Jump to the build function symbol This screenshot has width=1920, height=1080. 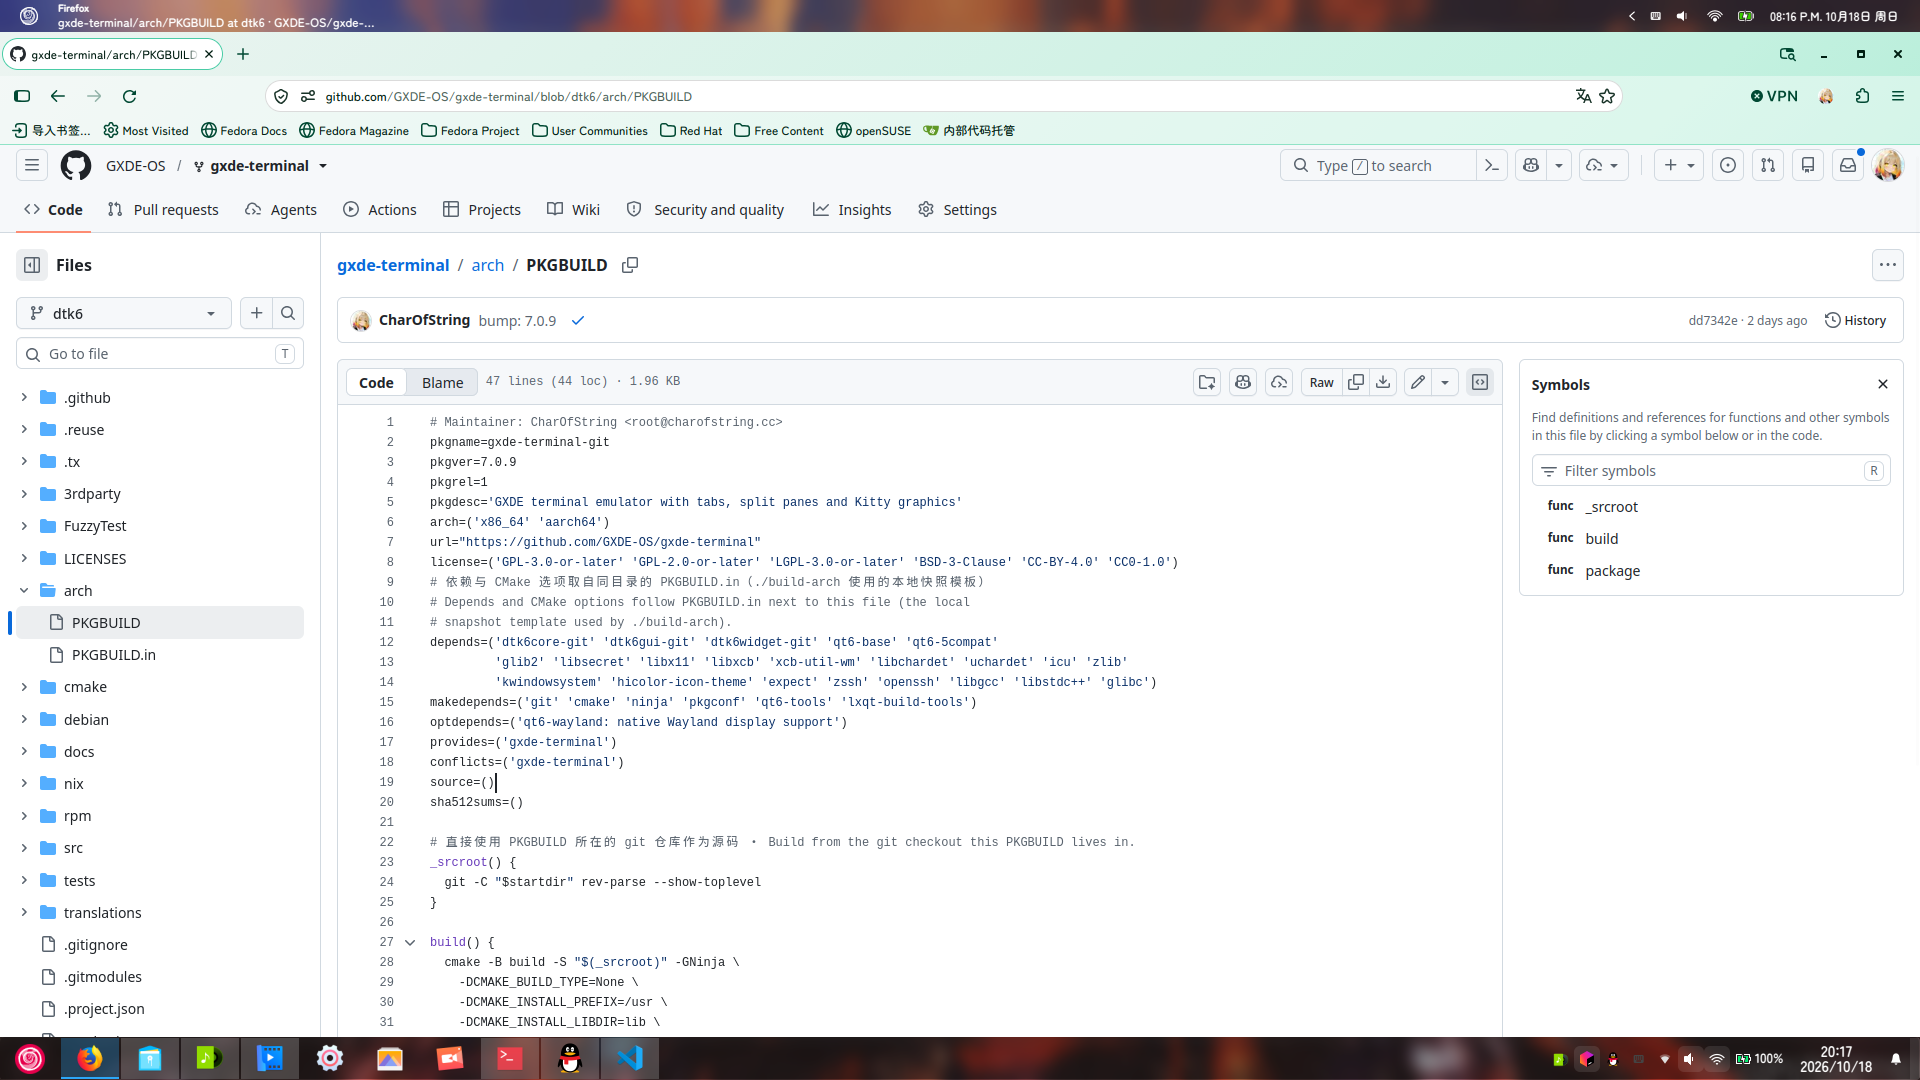point(1601,538)
